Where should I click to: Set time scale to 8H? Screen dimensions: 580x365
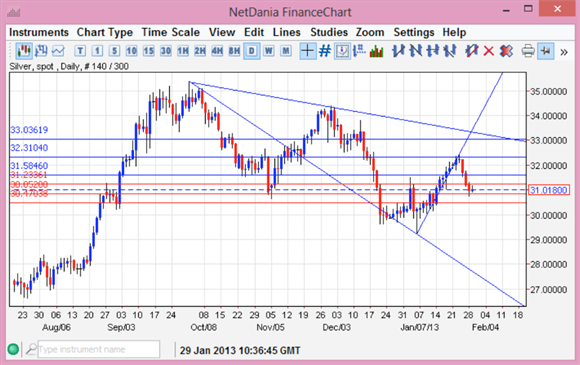coord(234,51)
